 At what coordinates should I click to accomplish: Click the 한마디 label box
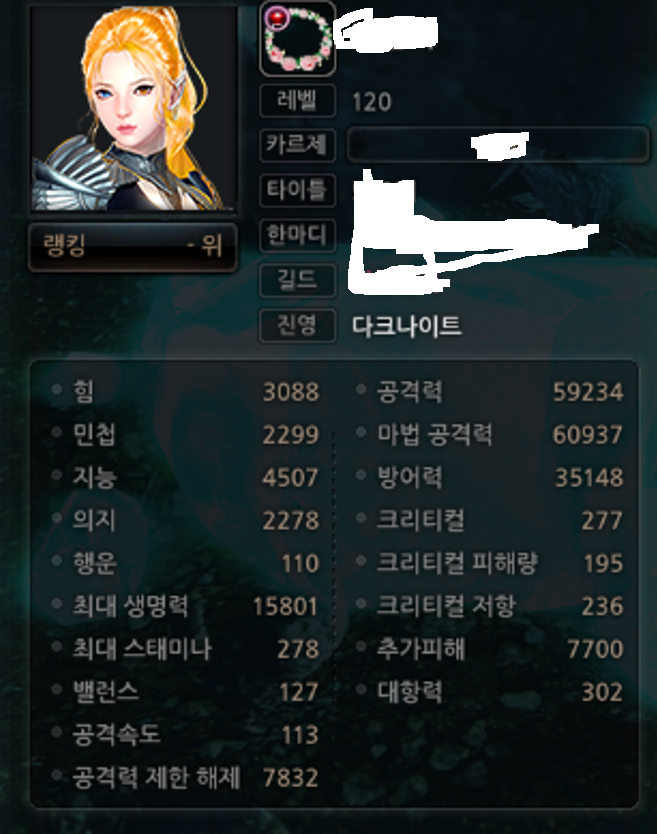[297, 235]
